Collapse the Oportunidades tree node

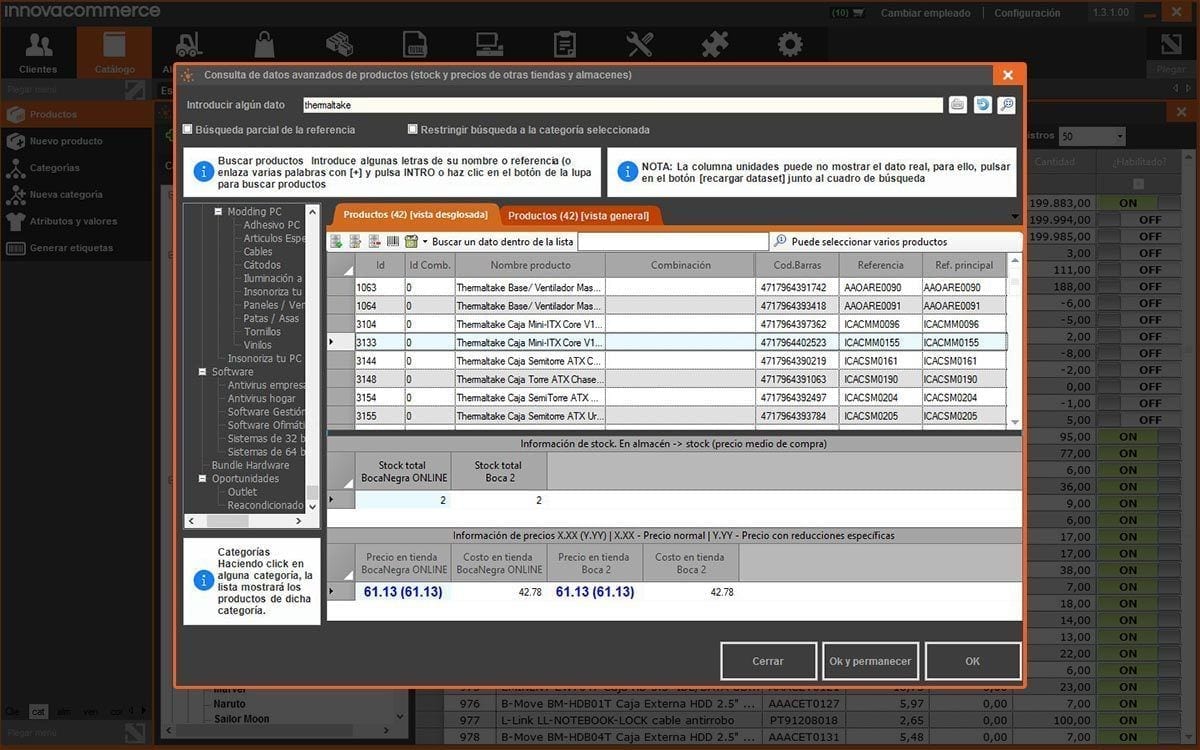pos(203,479)
